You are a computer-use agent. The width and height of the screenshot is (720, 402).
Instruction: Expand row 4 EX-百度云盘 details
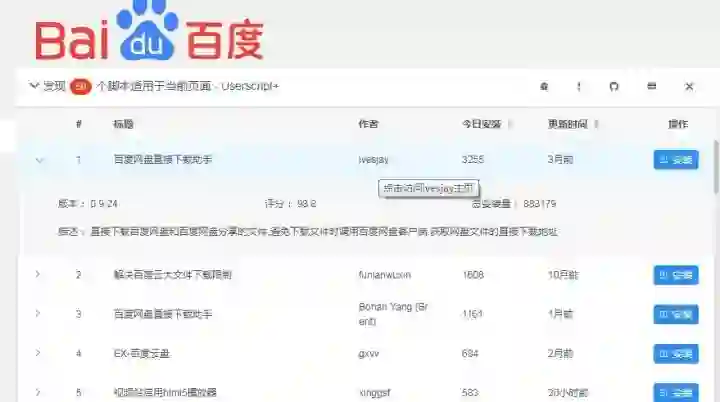38,353
